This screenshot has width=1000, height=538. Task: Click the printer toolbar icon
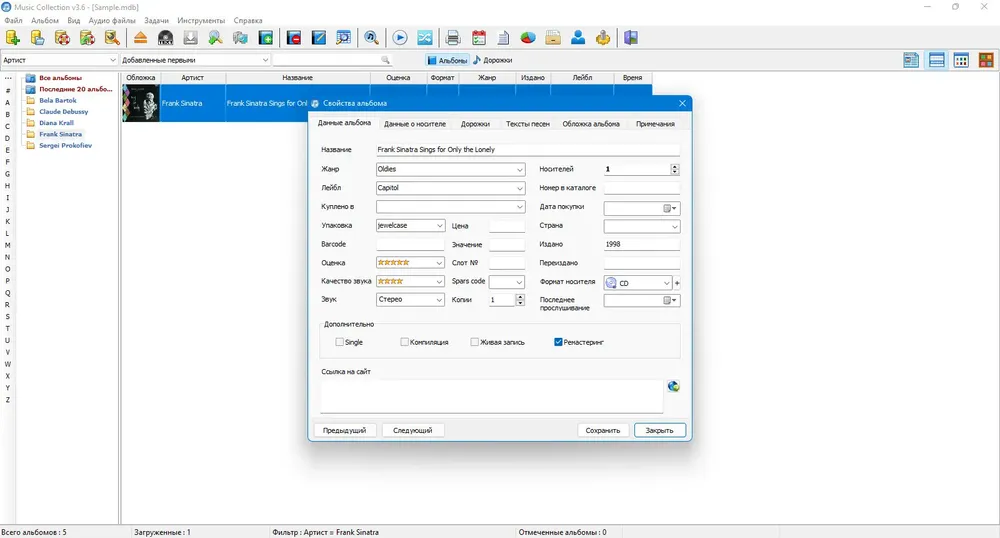click(x=453, y=38)
